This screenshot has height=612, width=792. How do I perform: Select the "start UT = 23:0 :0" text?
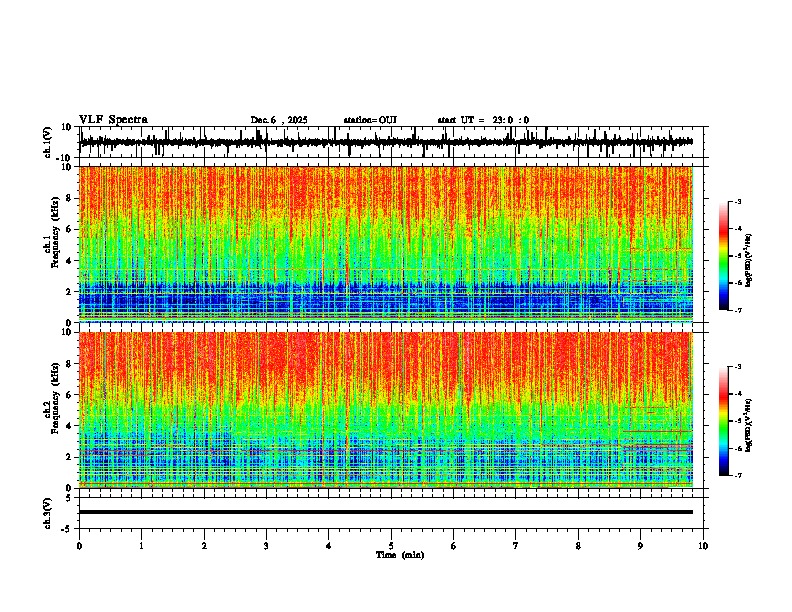(483, 120)
